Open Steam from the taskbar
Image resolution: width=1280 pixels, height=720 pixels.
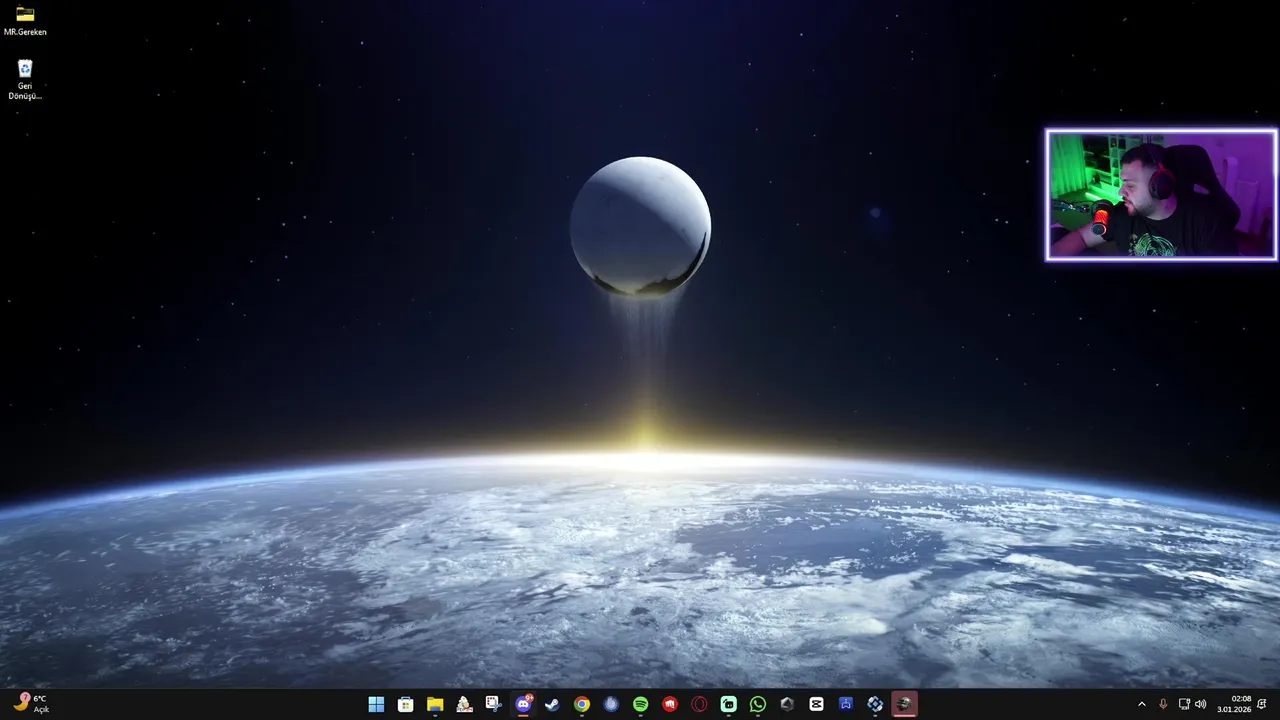pos(552,704)
